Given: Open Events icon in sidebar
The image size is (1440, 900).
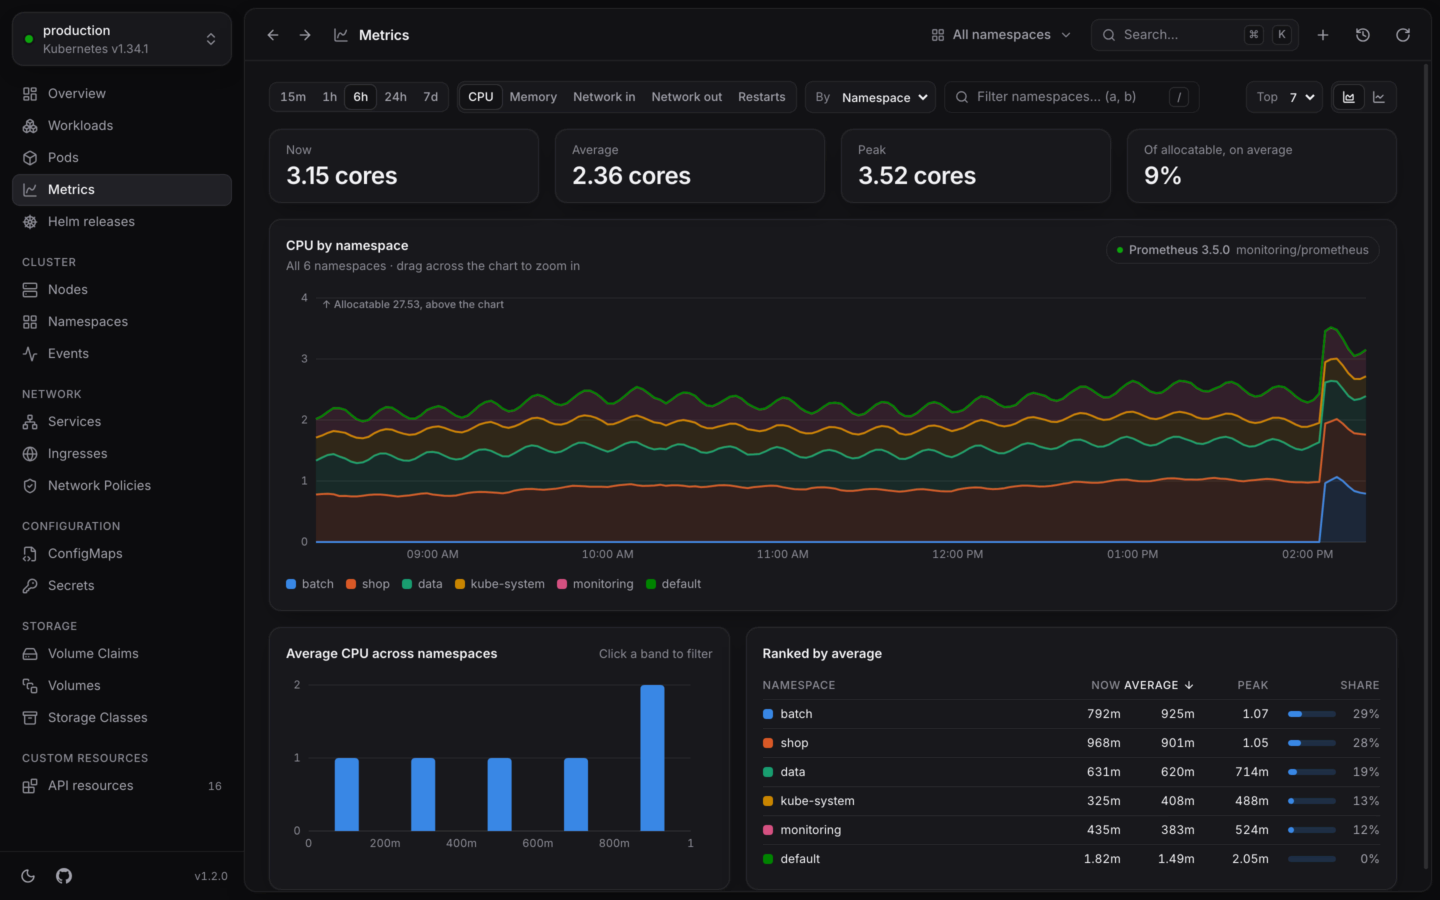Looking at the screenshot, I should (30, 354).
